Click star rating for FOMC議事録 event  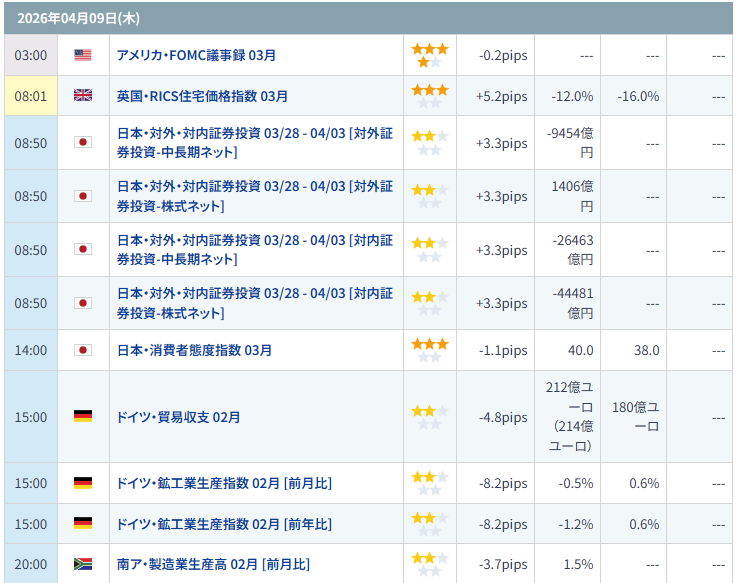click(x=430, y=55)
